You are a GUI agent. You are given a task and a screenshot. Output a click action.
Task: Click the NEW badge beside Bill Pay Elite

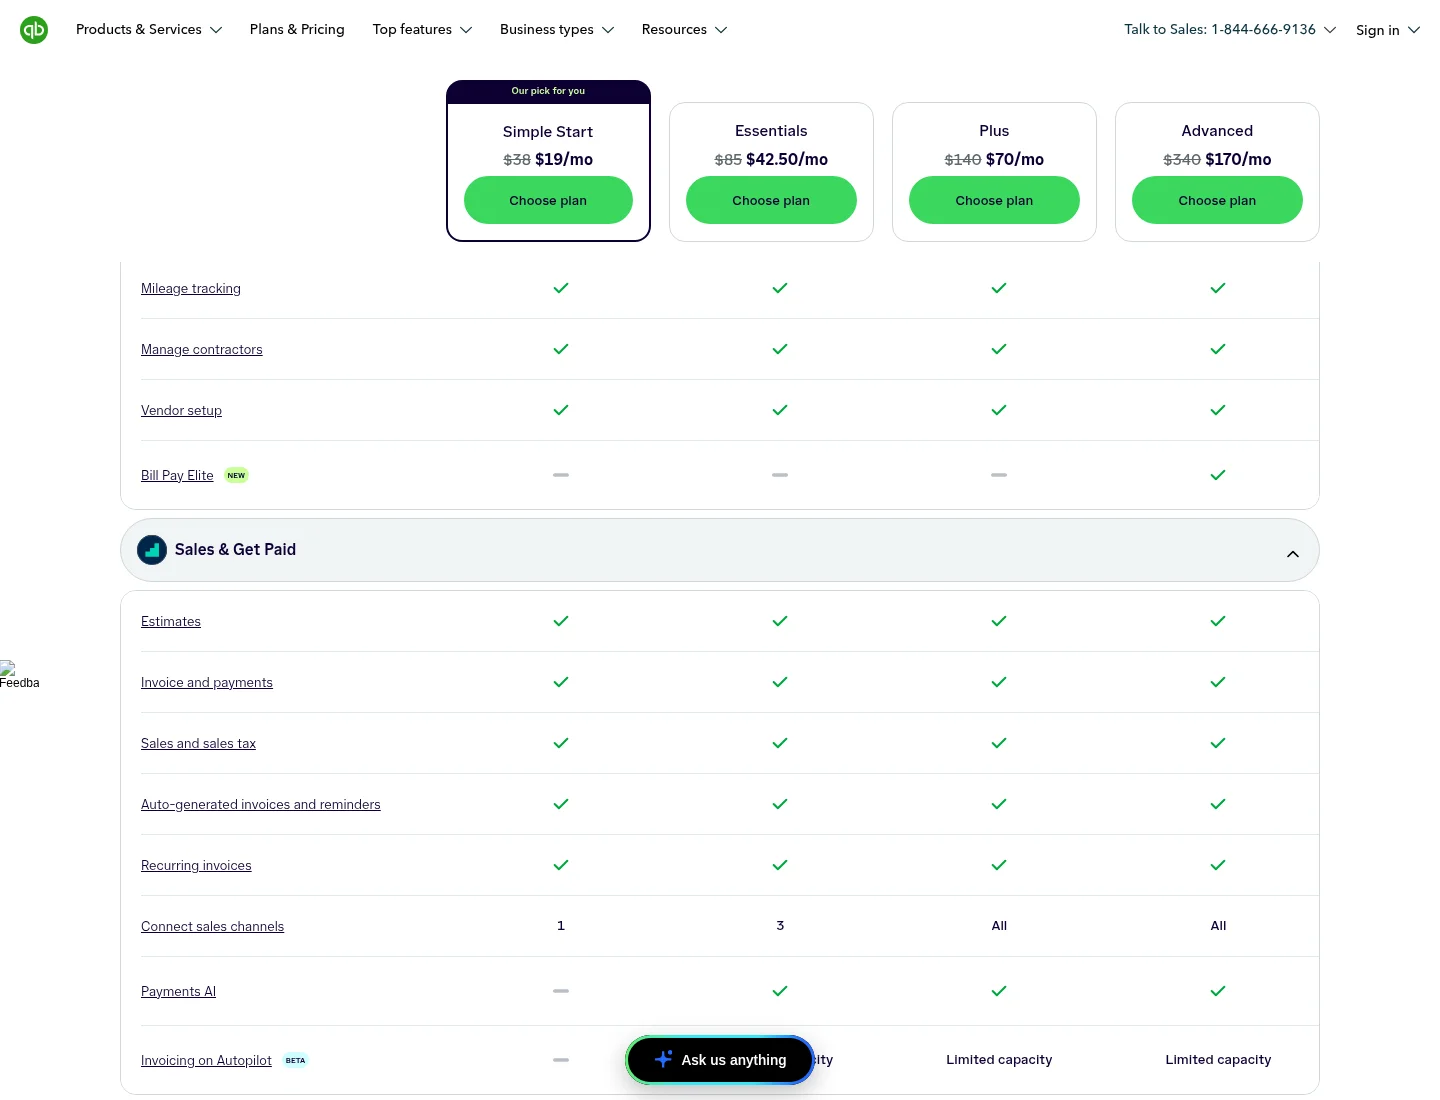click(x=236, y=475)
